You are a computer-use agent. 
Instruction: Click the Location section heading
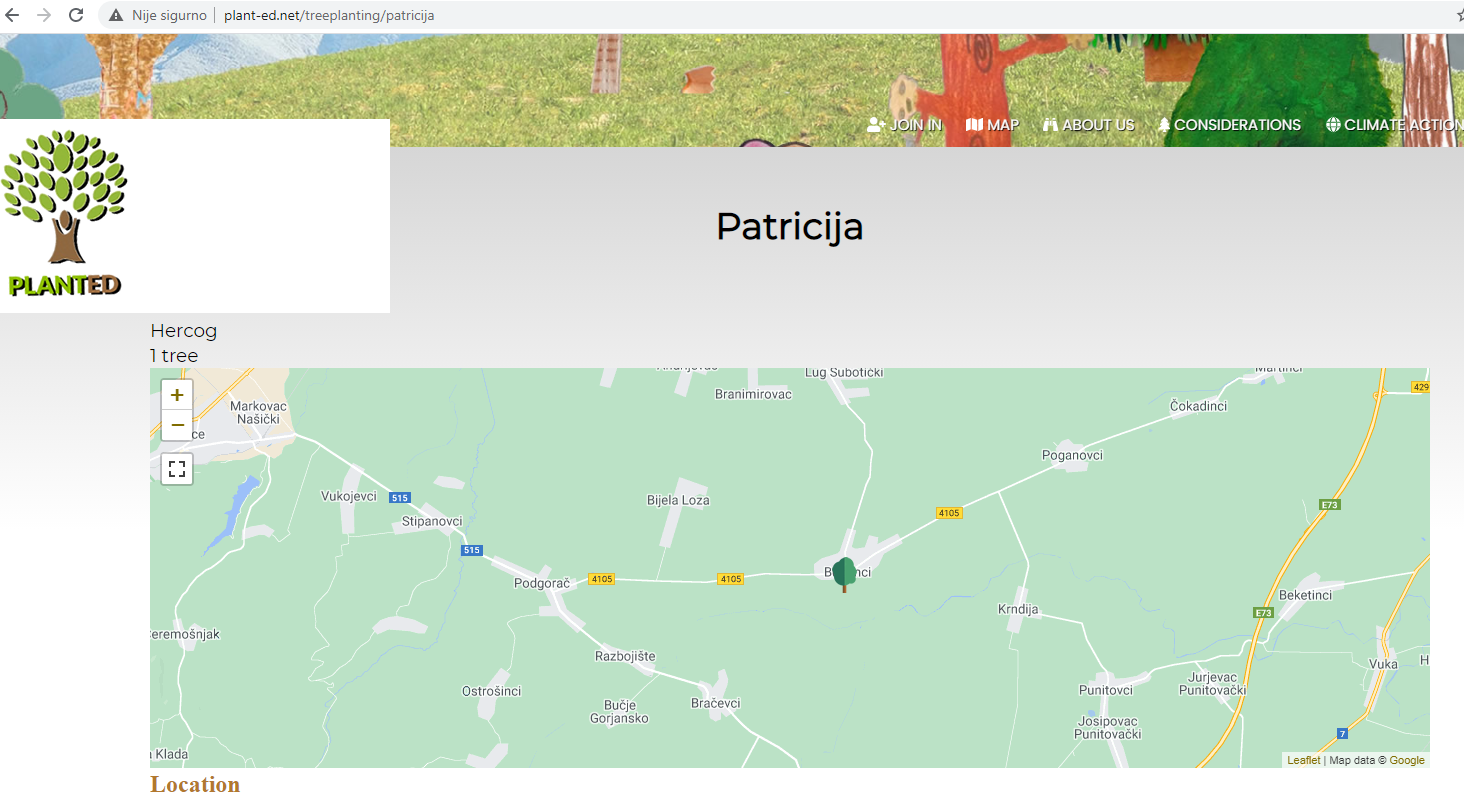tap(195, 784)
